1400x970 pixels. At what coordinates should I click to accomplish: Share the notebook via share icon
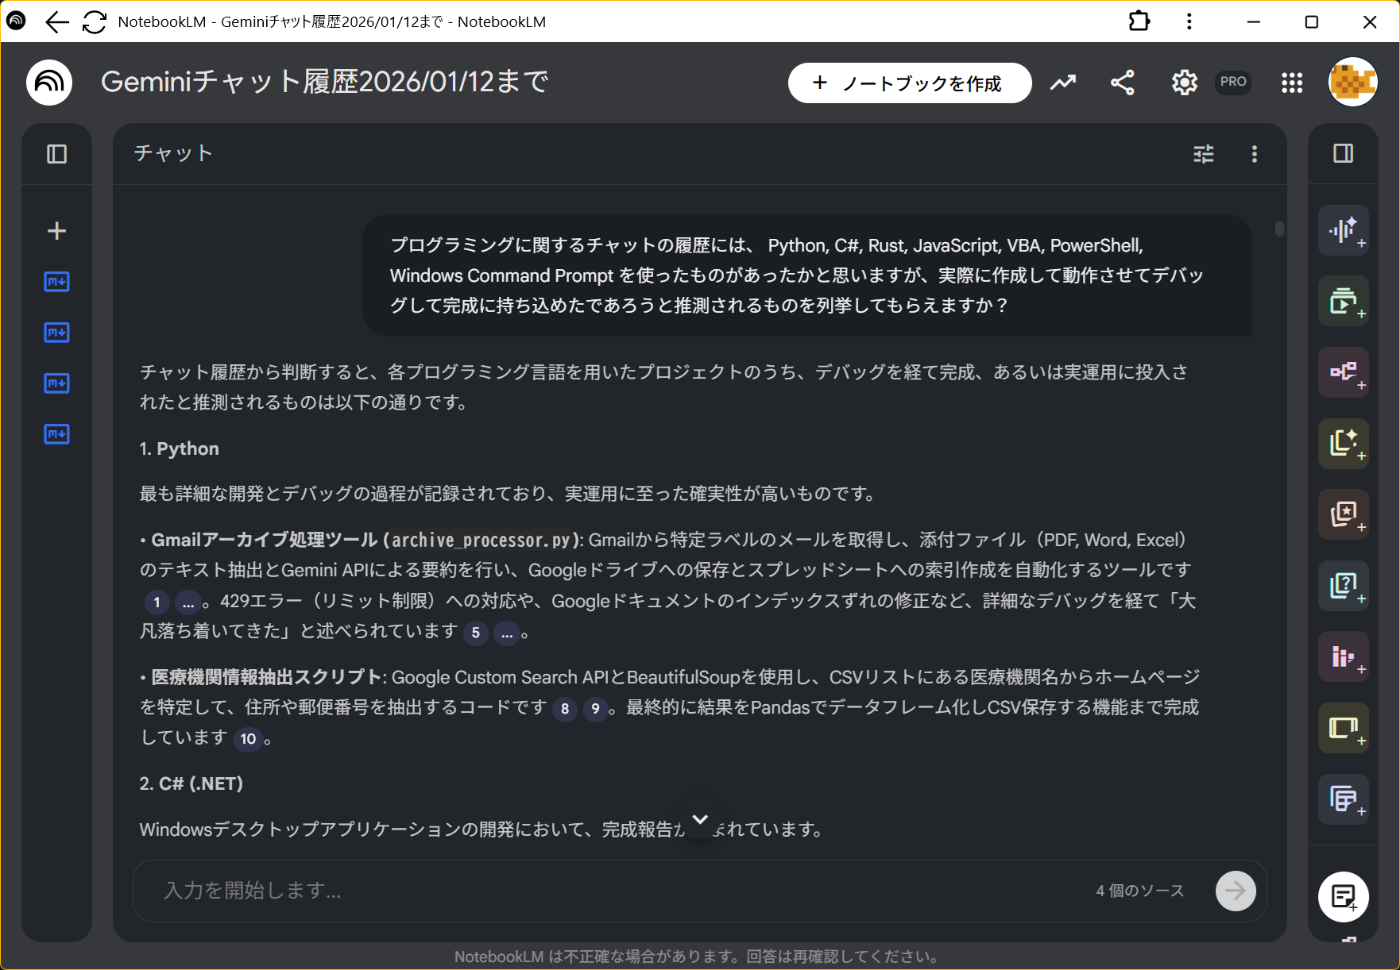point(1123,82)
